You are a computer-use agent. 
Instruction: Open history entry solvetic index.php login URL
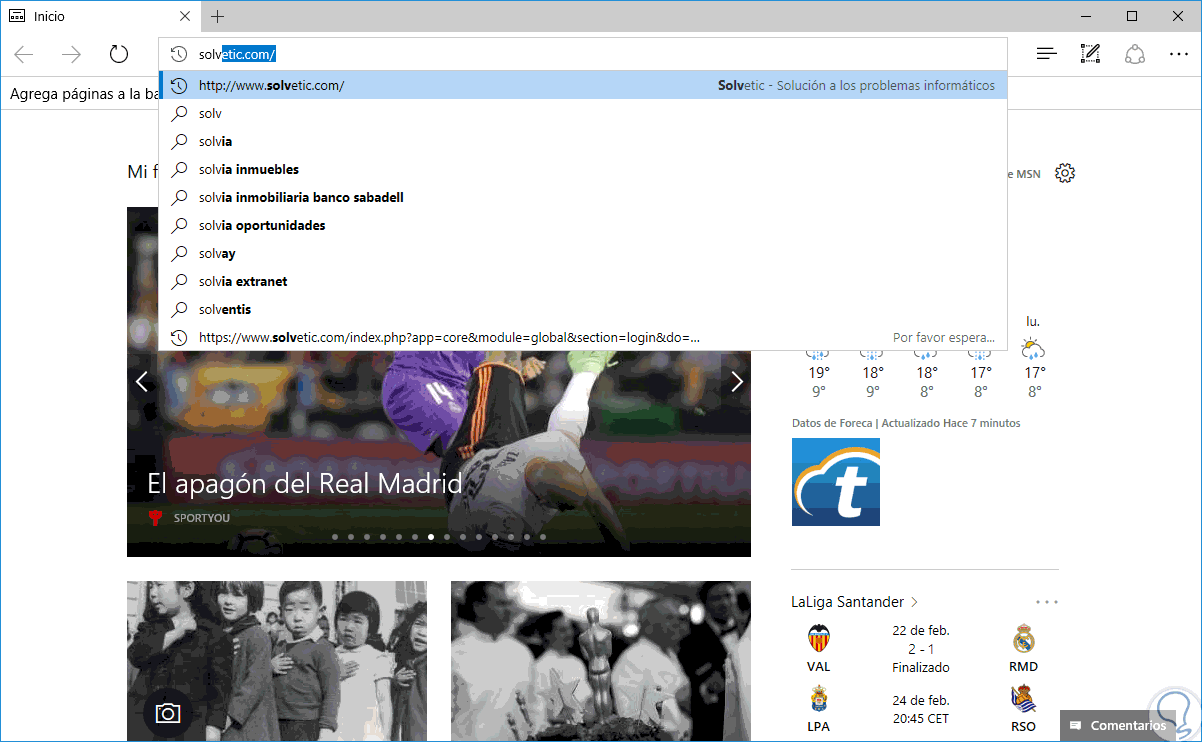tap(583, 338)
